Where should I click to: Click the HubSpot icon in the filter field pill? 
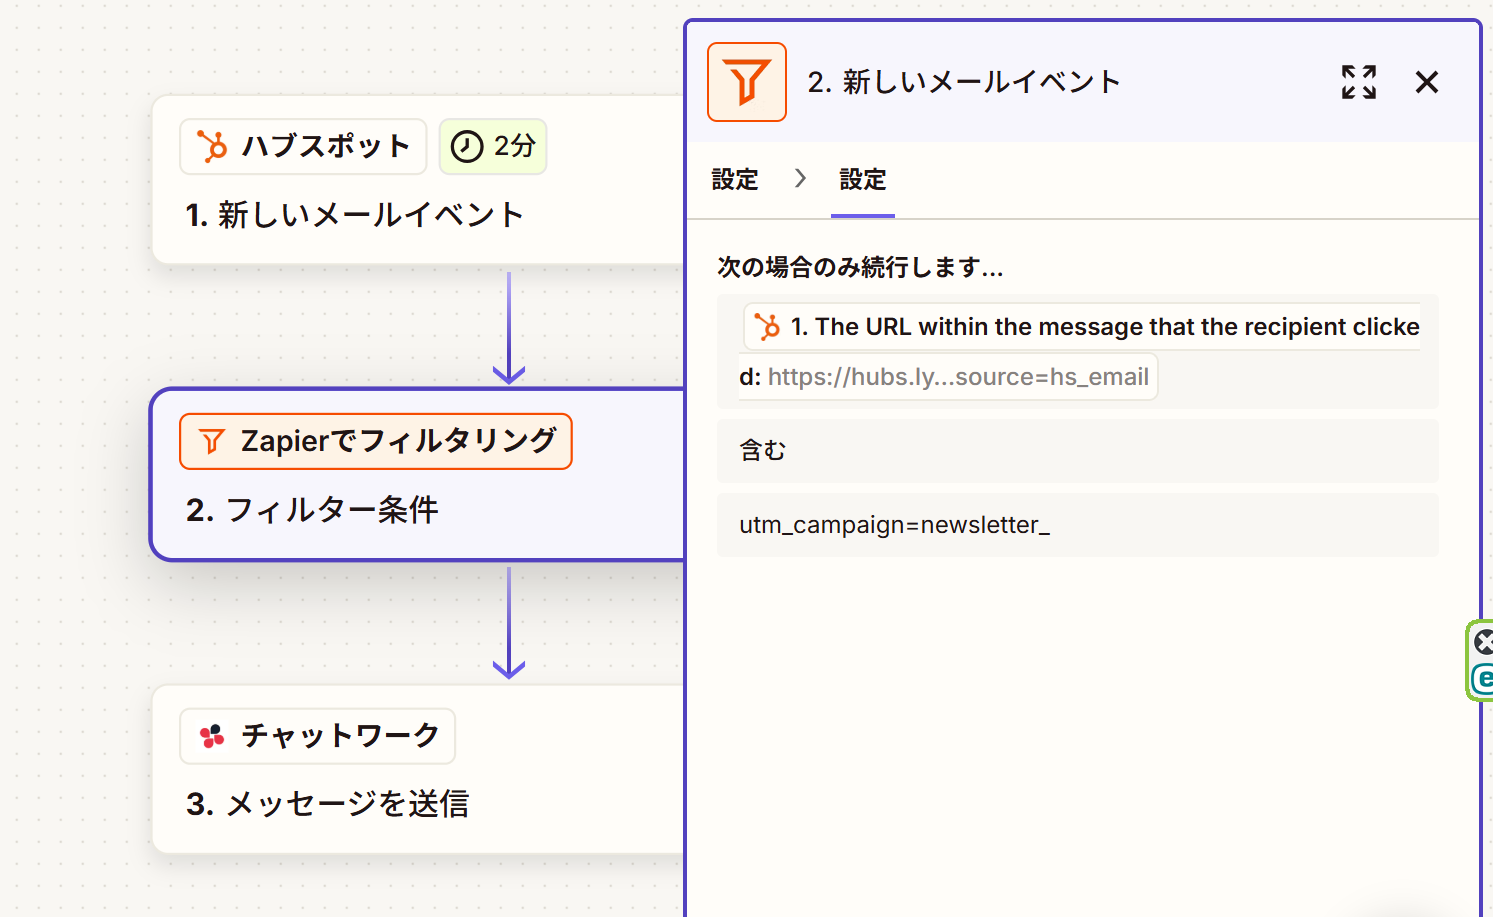767,327
